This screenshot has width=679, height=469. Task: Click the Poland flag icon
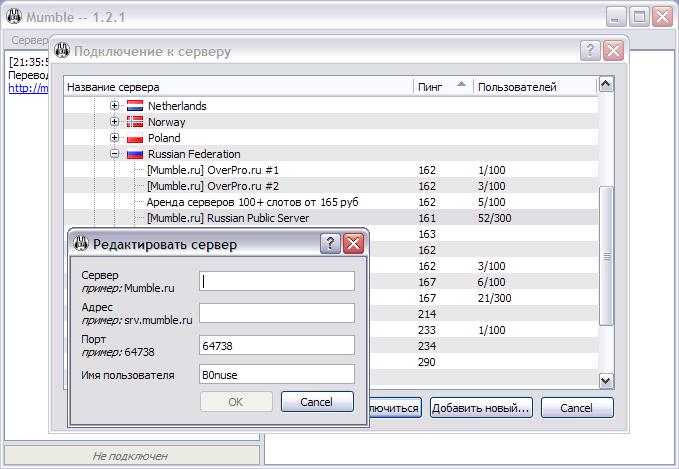pos(135,138)
